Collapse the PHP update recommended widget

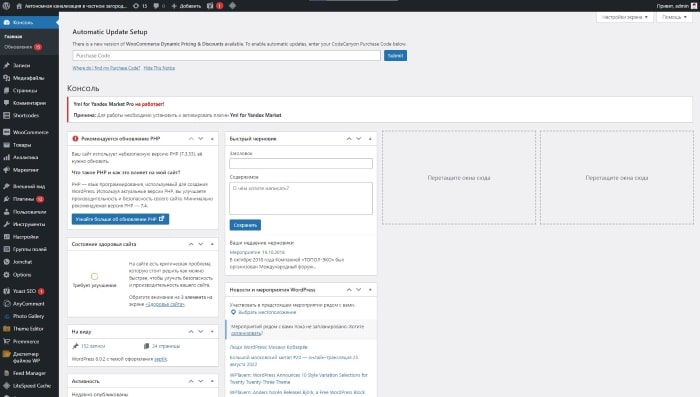212,139
